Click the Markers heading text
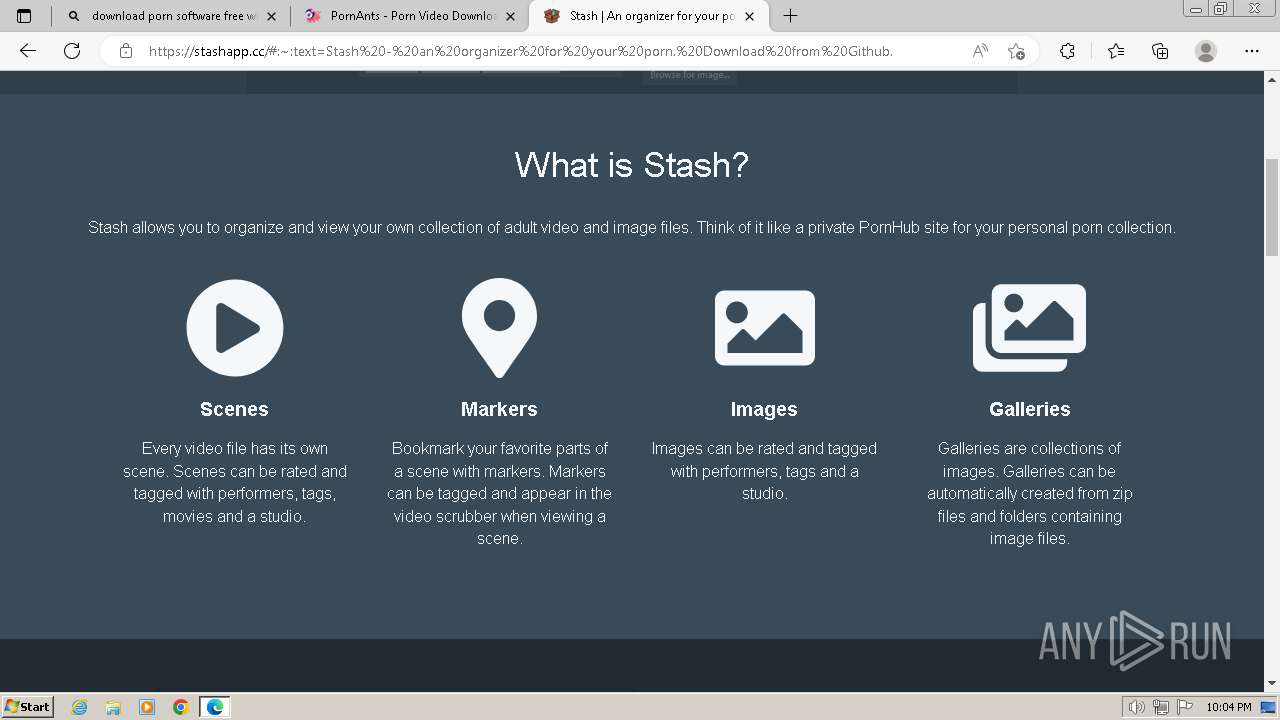Screen dimensions: 1280x720 click(499, 409)
